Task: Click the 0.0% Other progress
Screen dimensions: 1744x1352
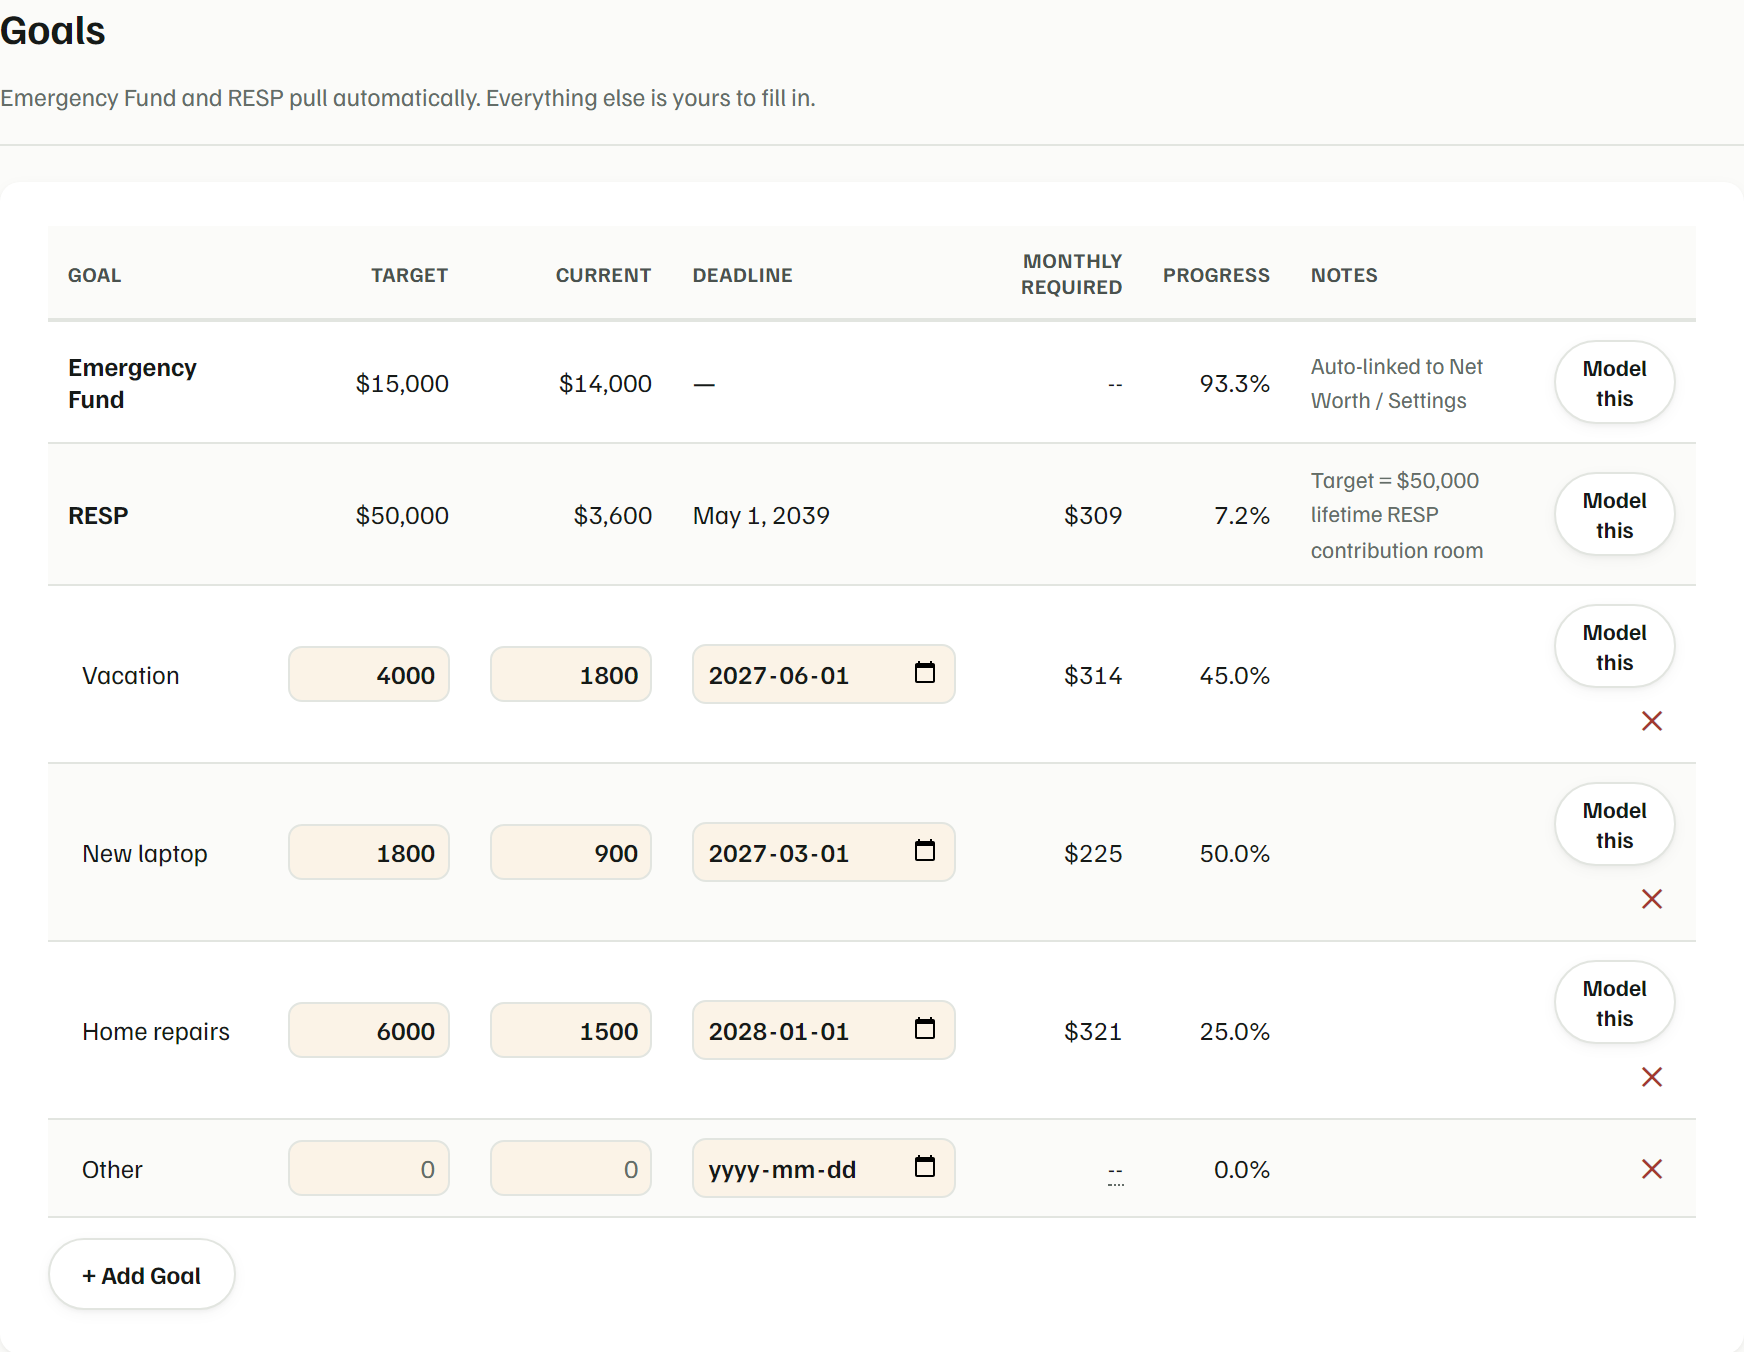Action: [1241, 1170]
